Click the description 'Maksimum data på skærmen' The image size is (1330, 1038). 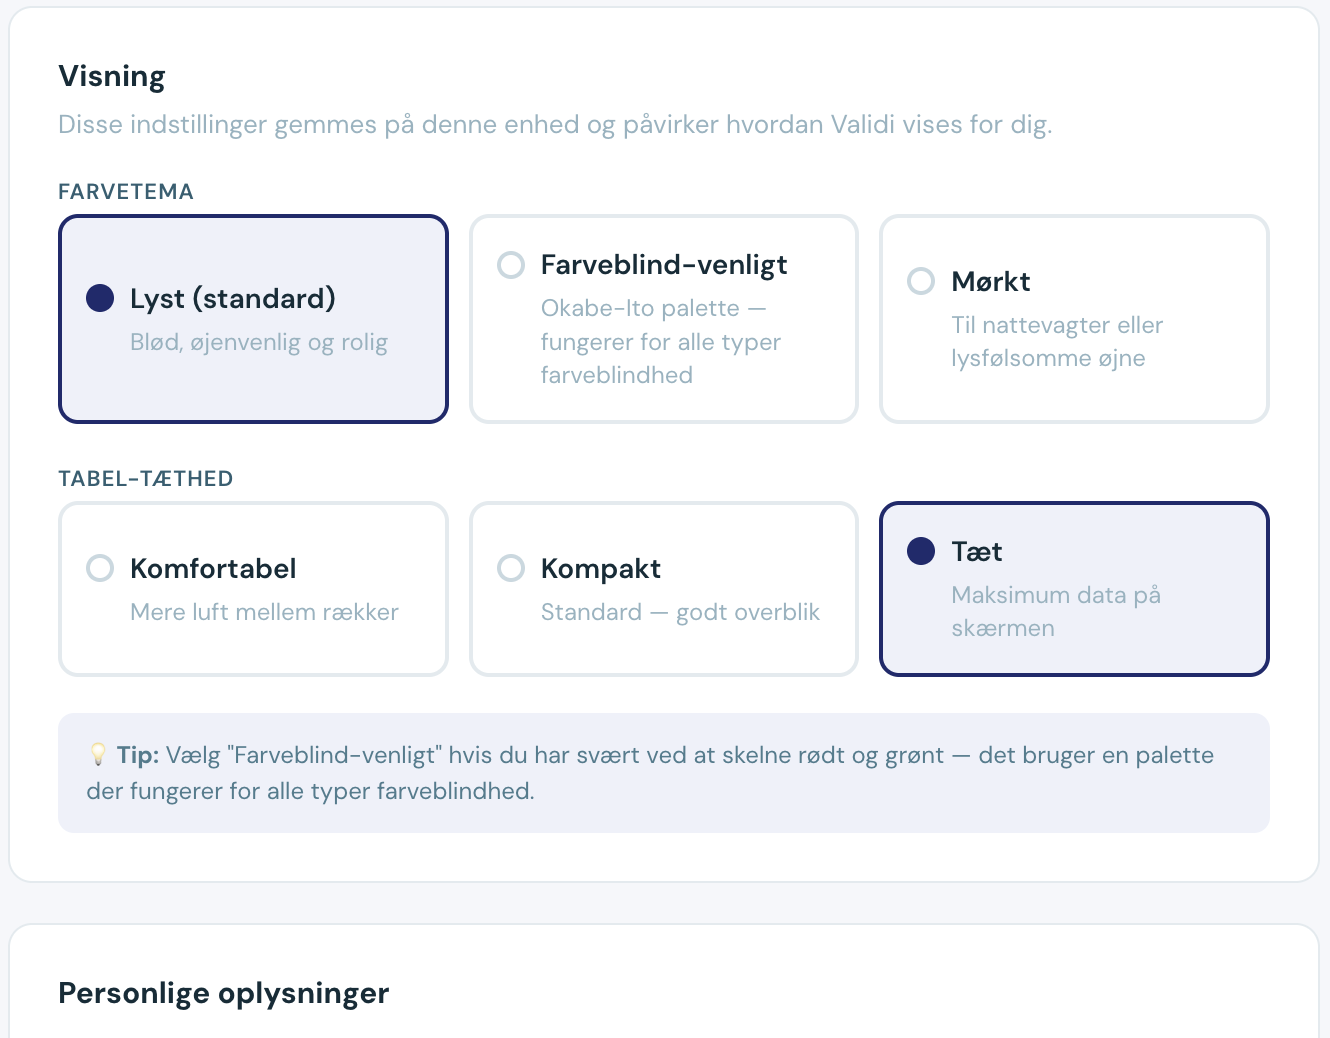1055,611
